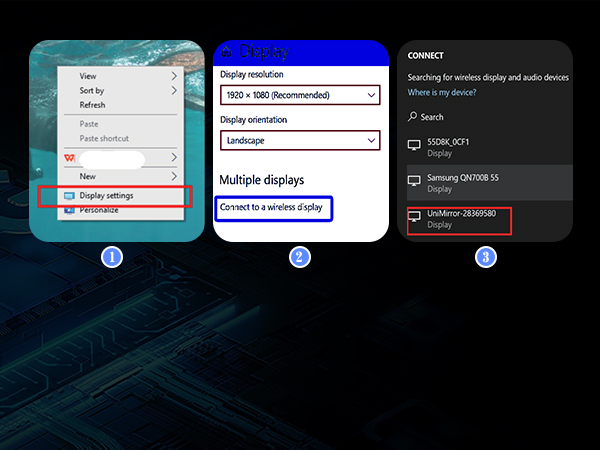600x450 pixels.
Task: Click the step 2 number badge
Action: [x=298, y=257]
